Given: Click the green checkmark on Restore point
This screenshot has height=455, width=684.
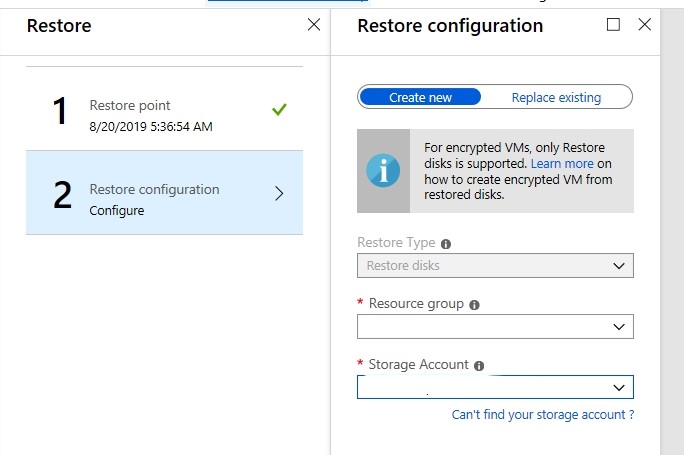Looking at the screenshot, I should tap(279, 109).
